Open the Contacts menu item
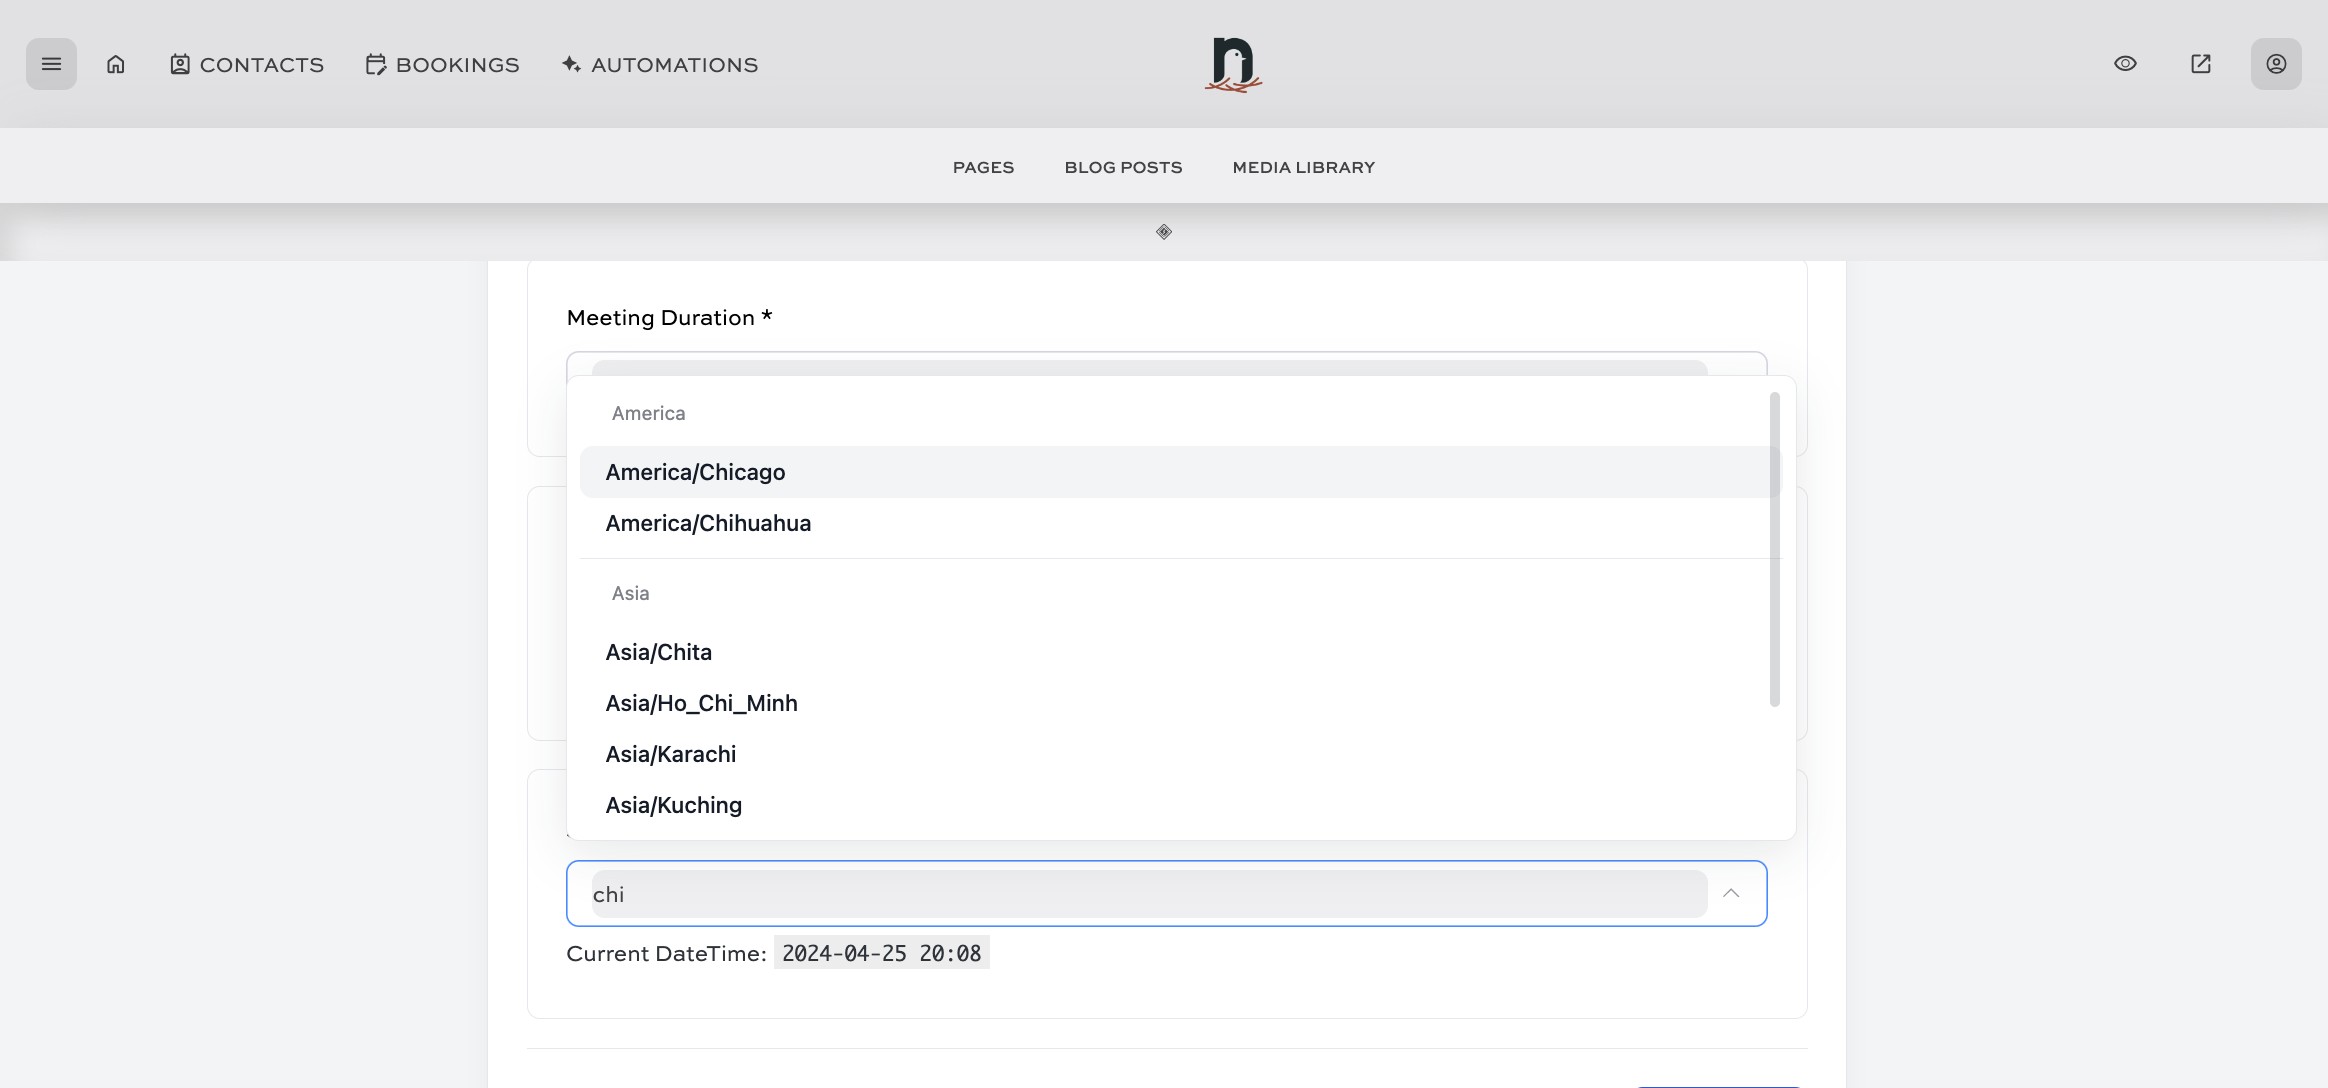The width and height of the screenshot is (2328, 1088). tap(247, 65)
